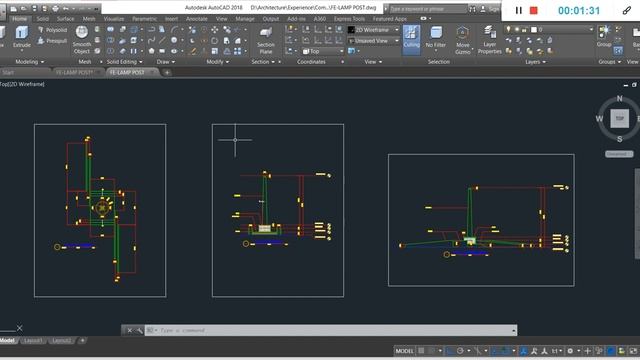Click the visual style black color swatch
This screenshot has height=360, width=640.
(x=351, y=30)
